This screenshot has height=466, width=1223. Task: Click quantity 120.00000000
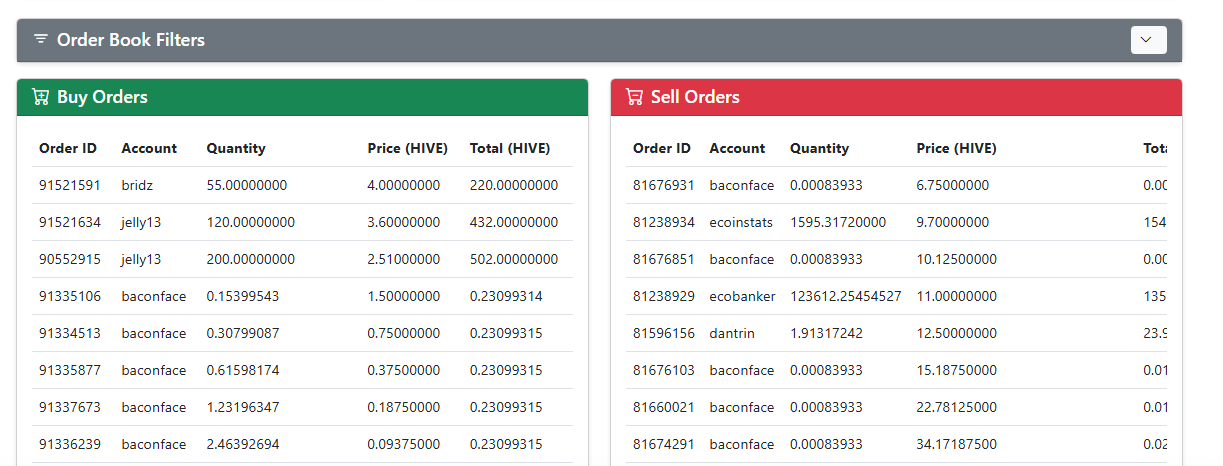coord(251,222)
